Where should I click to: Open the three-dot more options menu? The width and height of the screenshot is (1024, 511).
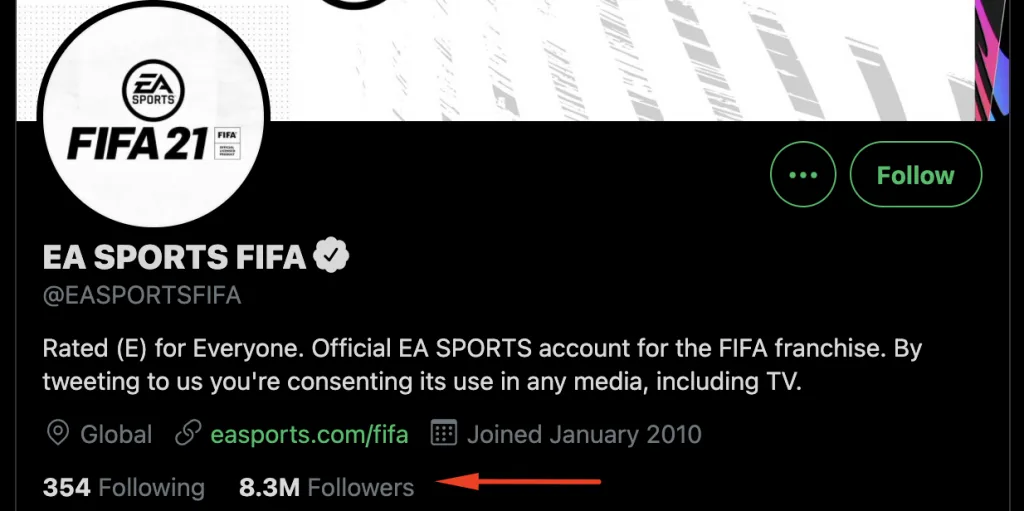click(x=803, y=175)
